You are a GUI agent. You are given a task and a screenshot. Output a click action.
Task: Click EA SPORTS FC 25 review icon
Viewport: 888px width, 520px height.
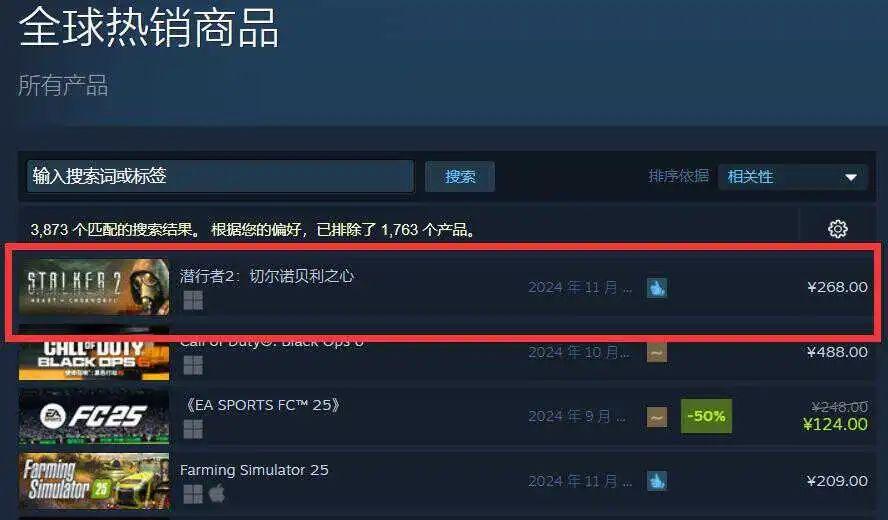coord(657,417)
